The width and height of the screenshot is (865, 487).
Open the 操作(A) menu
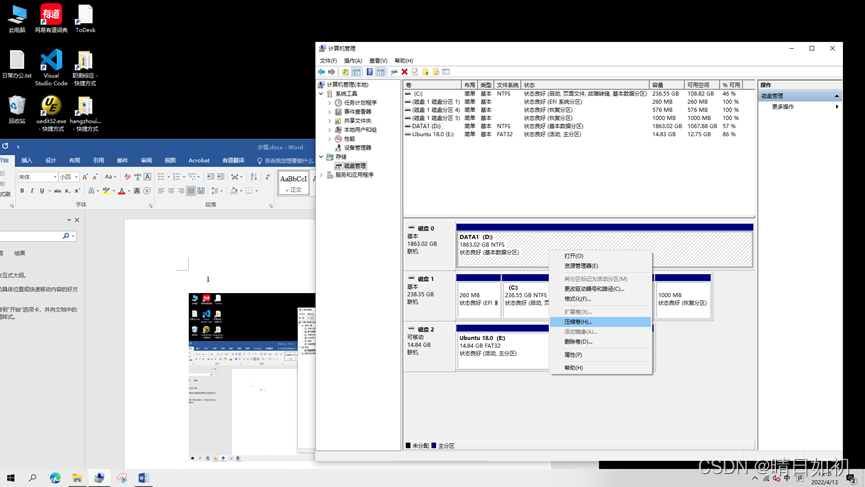(353, 61)
